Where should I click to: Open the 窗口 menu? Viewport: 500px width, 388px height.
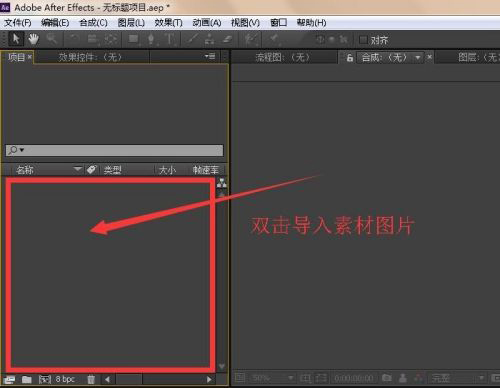[x=278, y=23]
